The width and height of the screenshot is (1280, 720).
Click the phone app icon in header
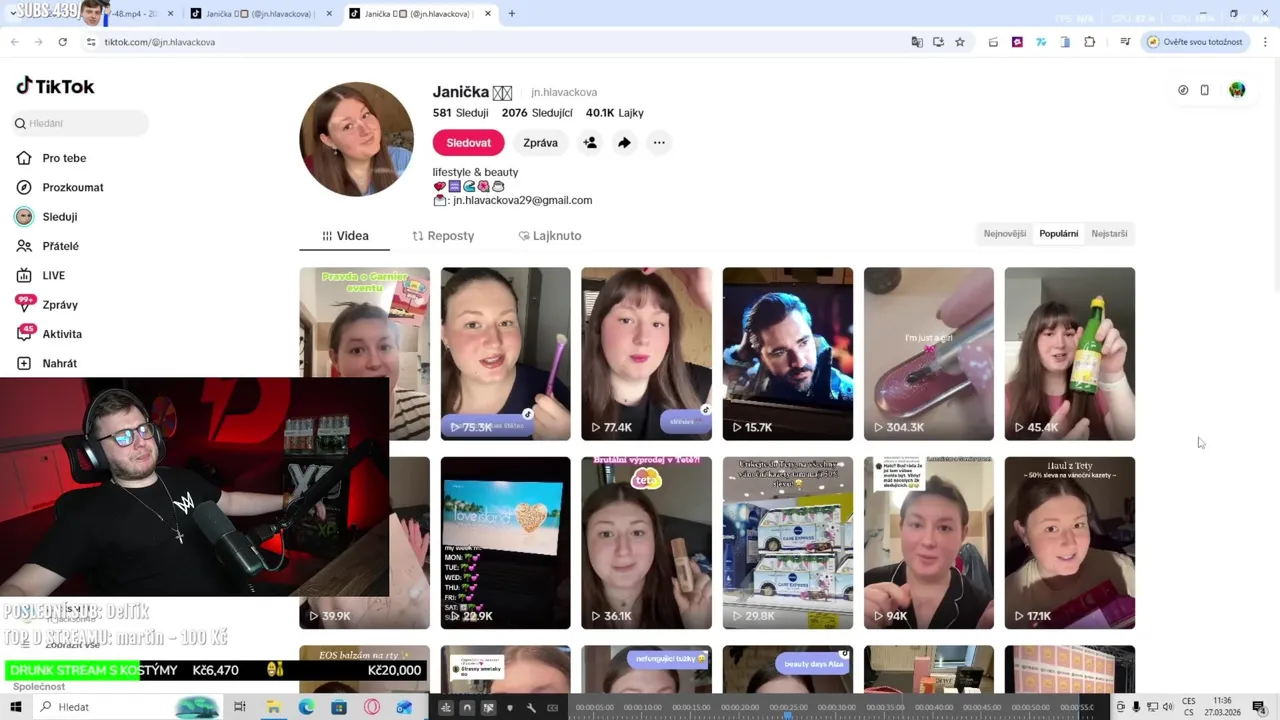(x=1205, y=90)
